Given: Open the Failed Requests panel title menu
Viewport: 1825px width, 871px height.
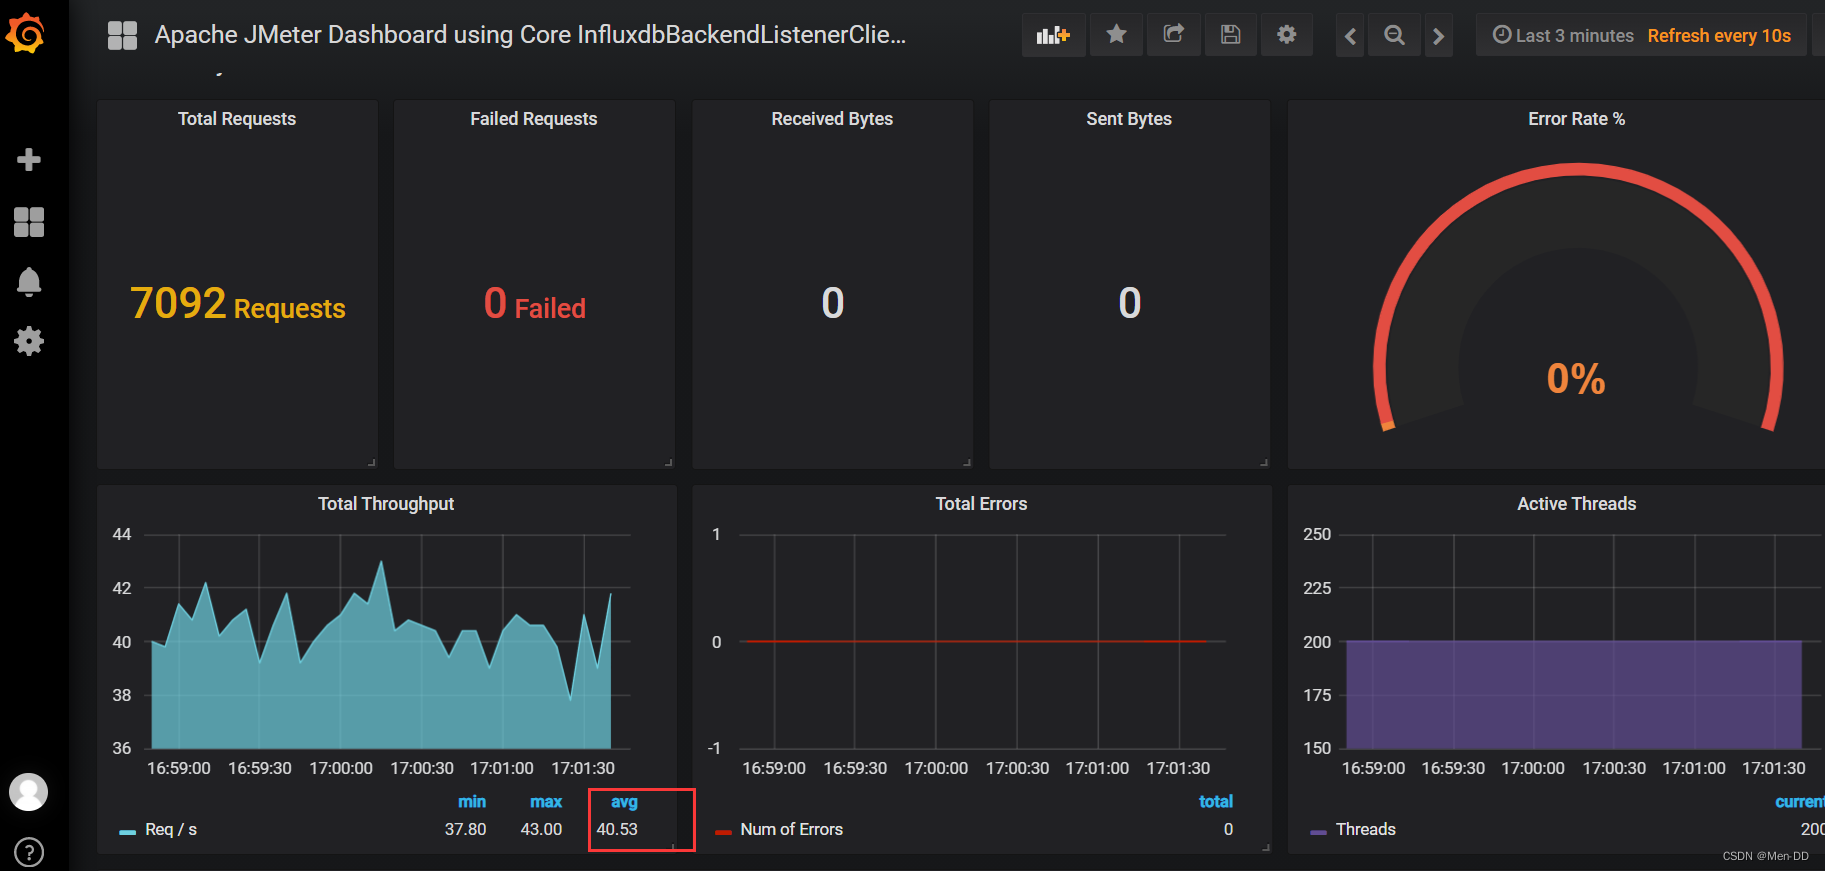Looking at the screenshot, I should pyautogui.click(x=534, y=119).
